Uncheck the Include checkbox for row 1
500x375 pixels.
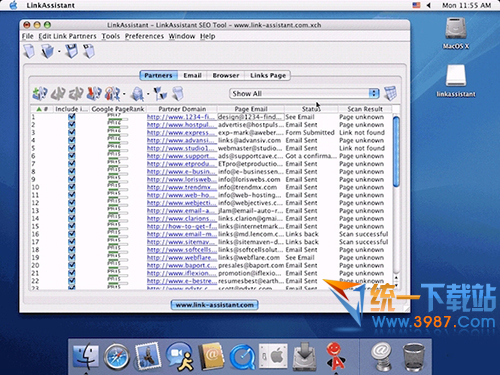pyautogui.click(x=72, y=117)
